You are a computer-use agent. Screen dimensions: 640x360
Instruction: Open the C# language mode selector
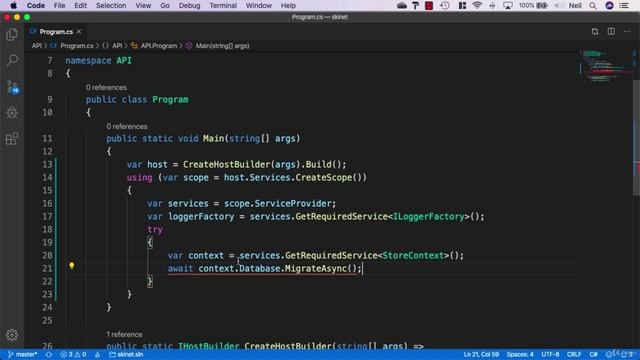point(593,354)
